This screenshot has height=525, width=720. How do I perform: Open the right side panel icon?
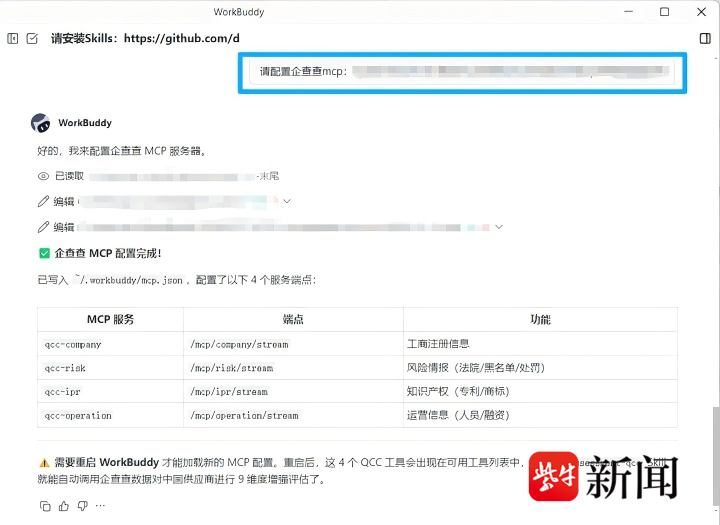(706, 39)
